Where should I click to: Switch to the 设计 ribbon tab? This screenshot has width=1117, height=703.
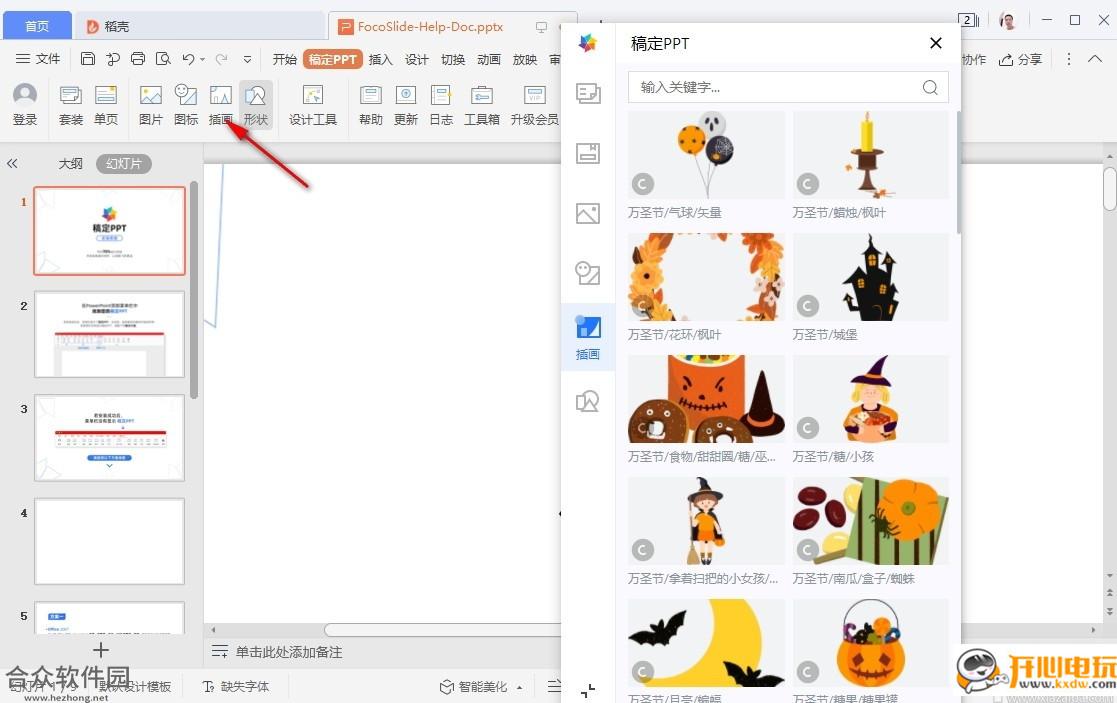pos(417,59)
